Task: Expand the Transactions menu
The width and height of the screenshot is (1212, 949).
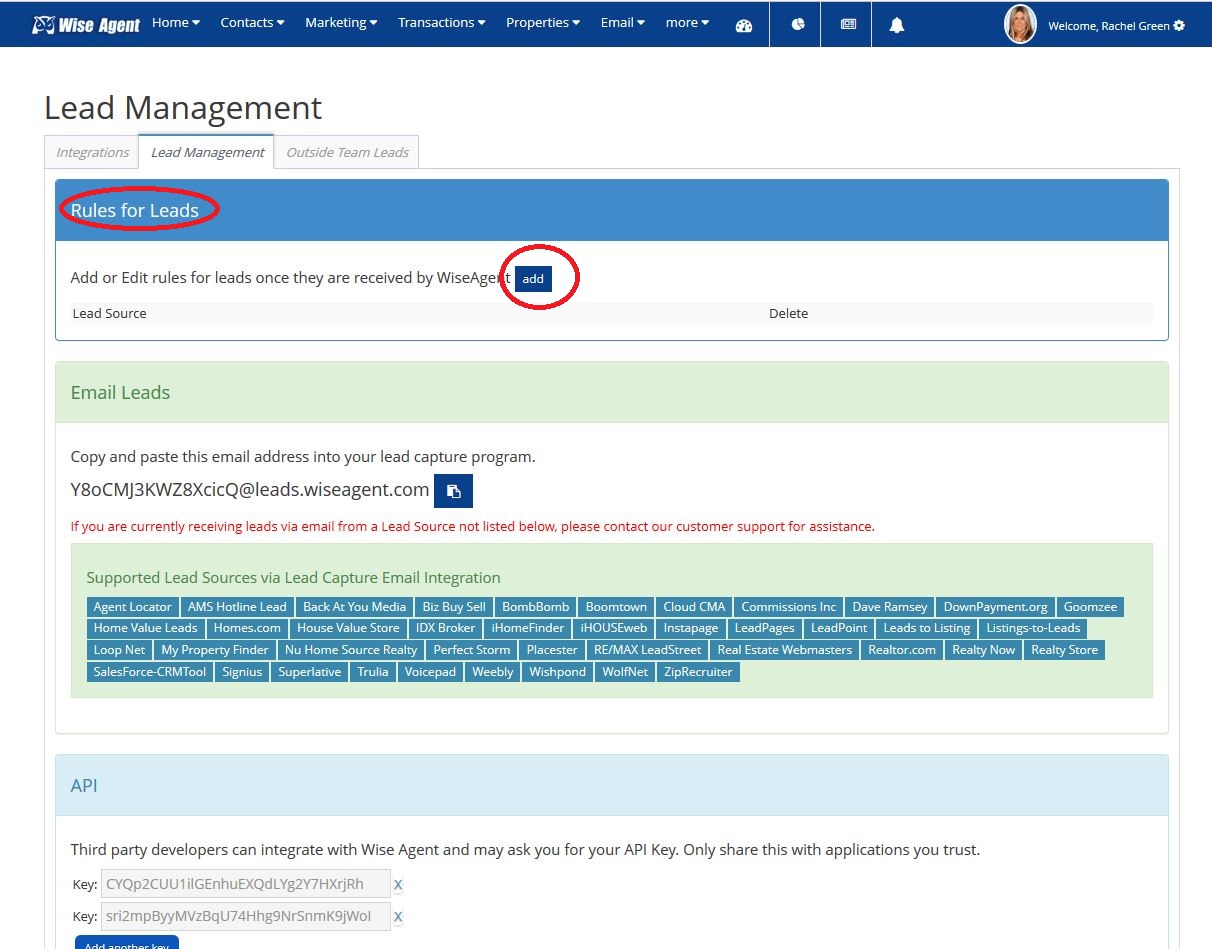Action: click(x=441, y=22)
